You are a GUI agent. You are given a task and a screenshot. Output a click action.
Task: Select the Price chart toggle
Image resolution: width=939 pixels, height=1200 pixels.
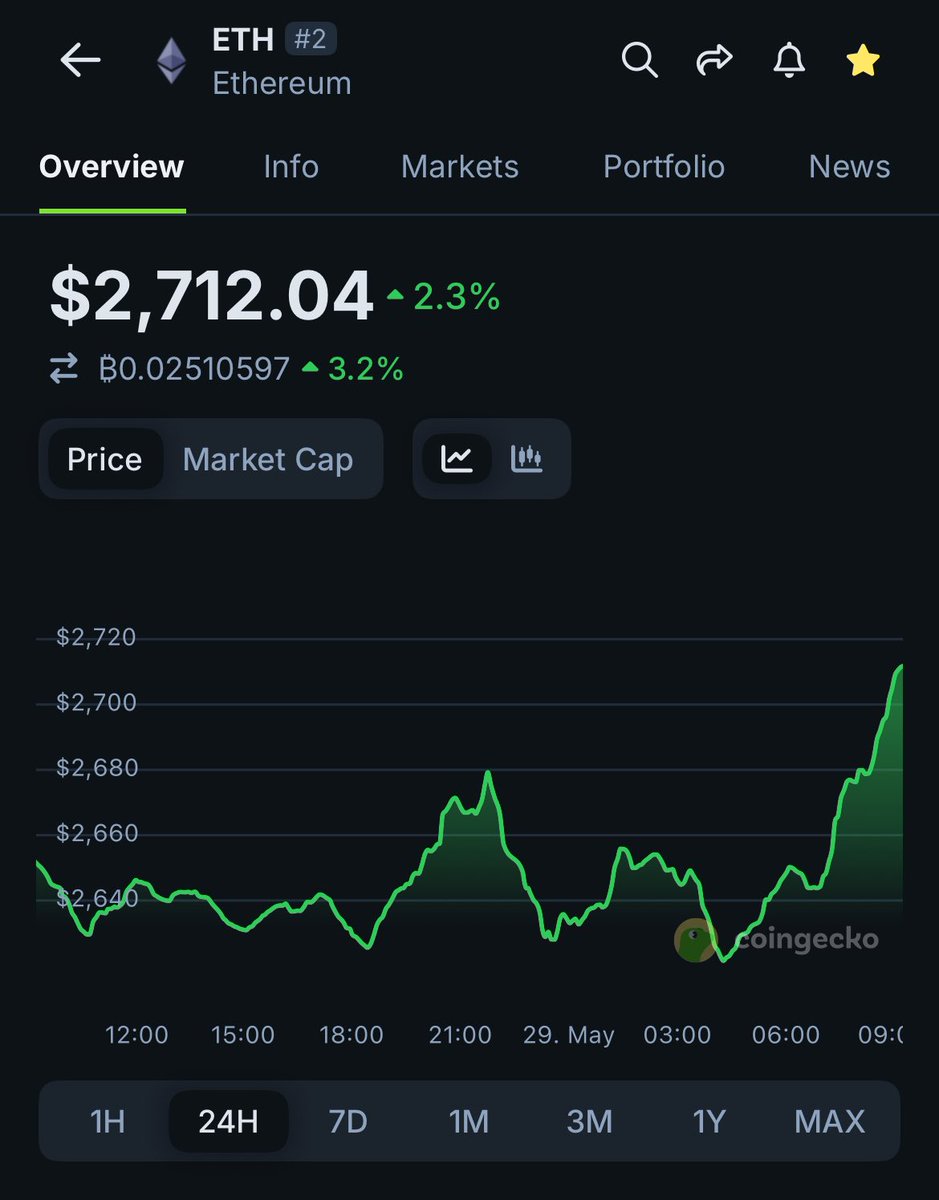(104, 459)
